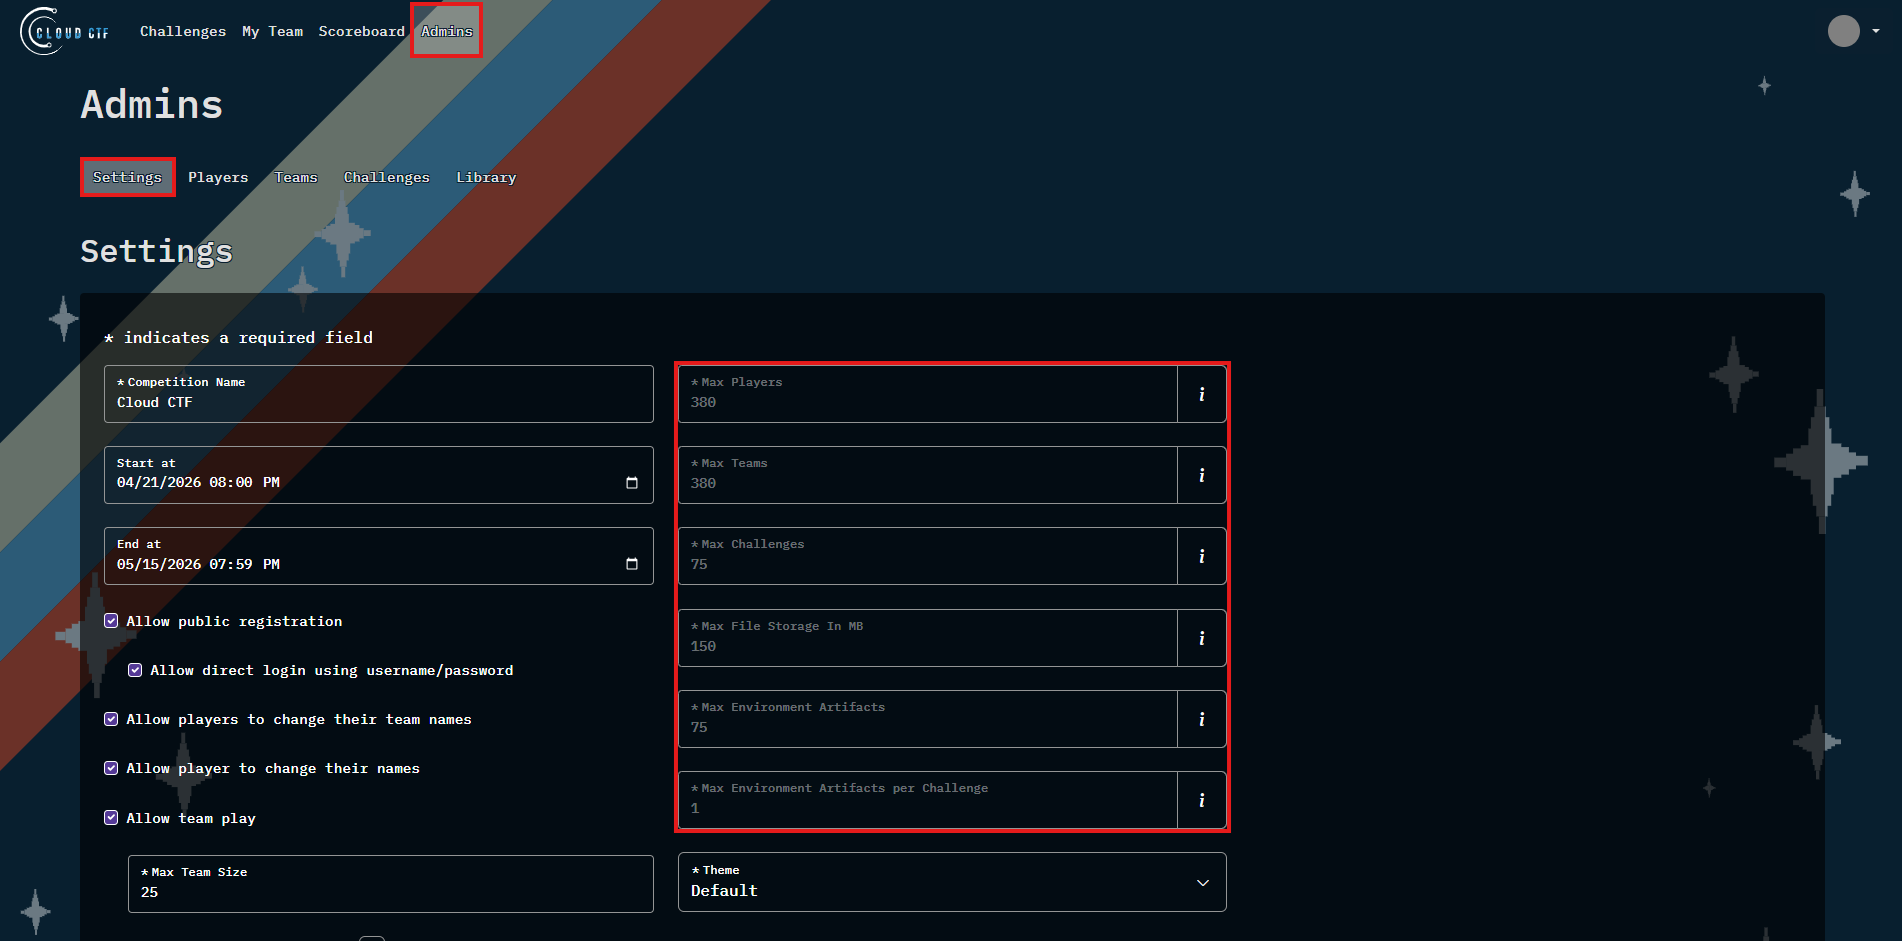Select the Challenges admin tab
1902x941 pixels.
tap(387, 177)
